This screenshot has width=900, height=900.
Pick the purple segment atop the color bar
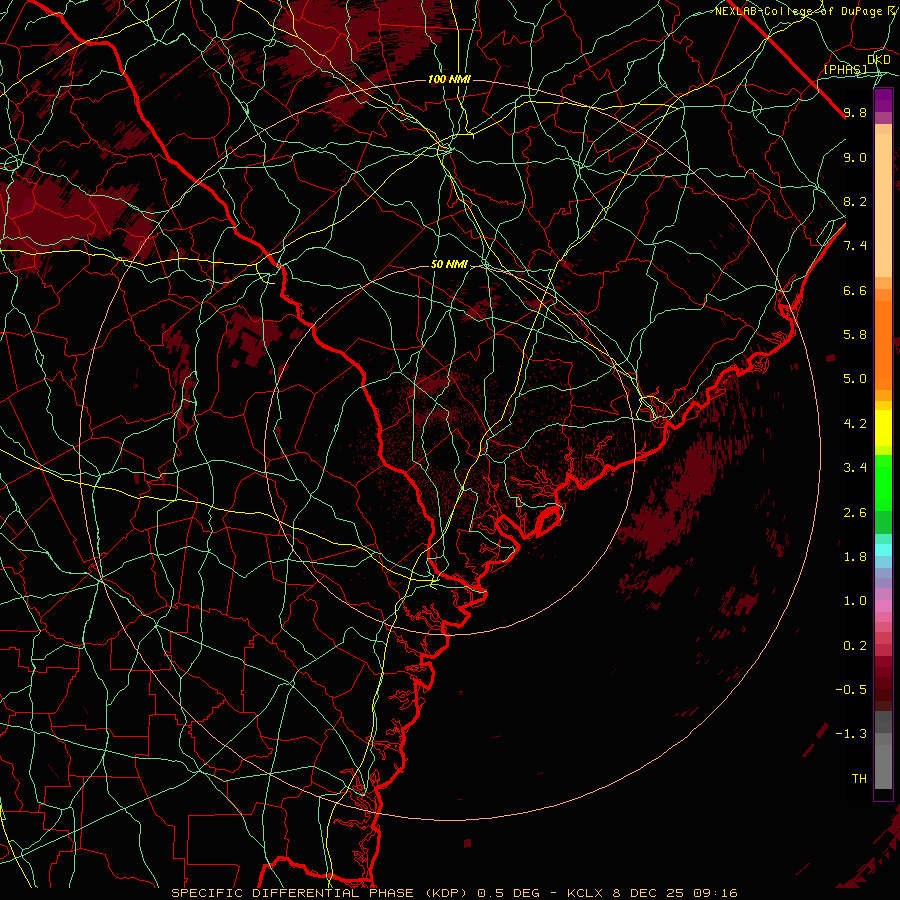[883, 100]
